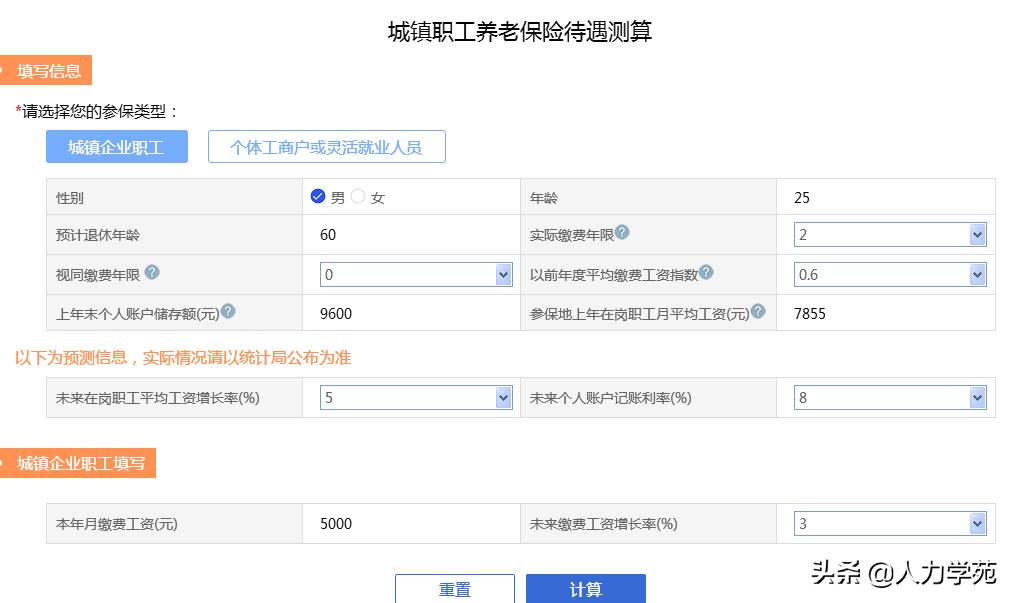
Task: Switch to 个体工商户或灵活就业人员 option
Action: [326, 145]
